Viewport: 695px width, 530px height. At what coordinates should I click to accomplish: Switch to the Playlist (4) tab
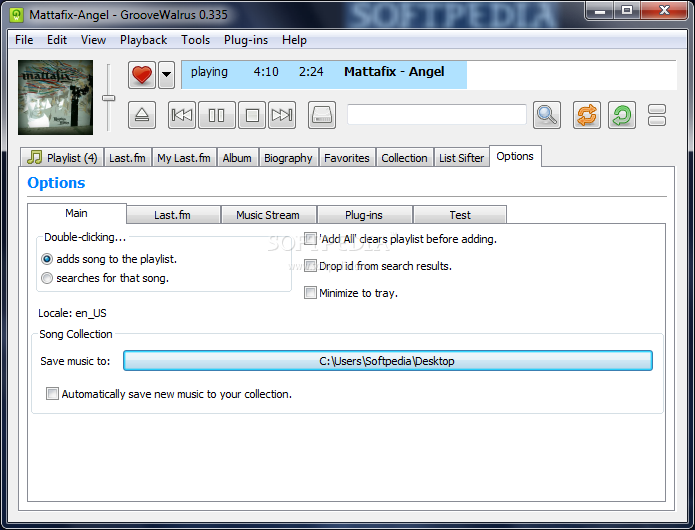pyautogui.click(x=62, y=158)
